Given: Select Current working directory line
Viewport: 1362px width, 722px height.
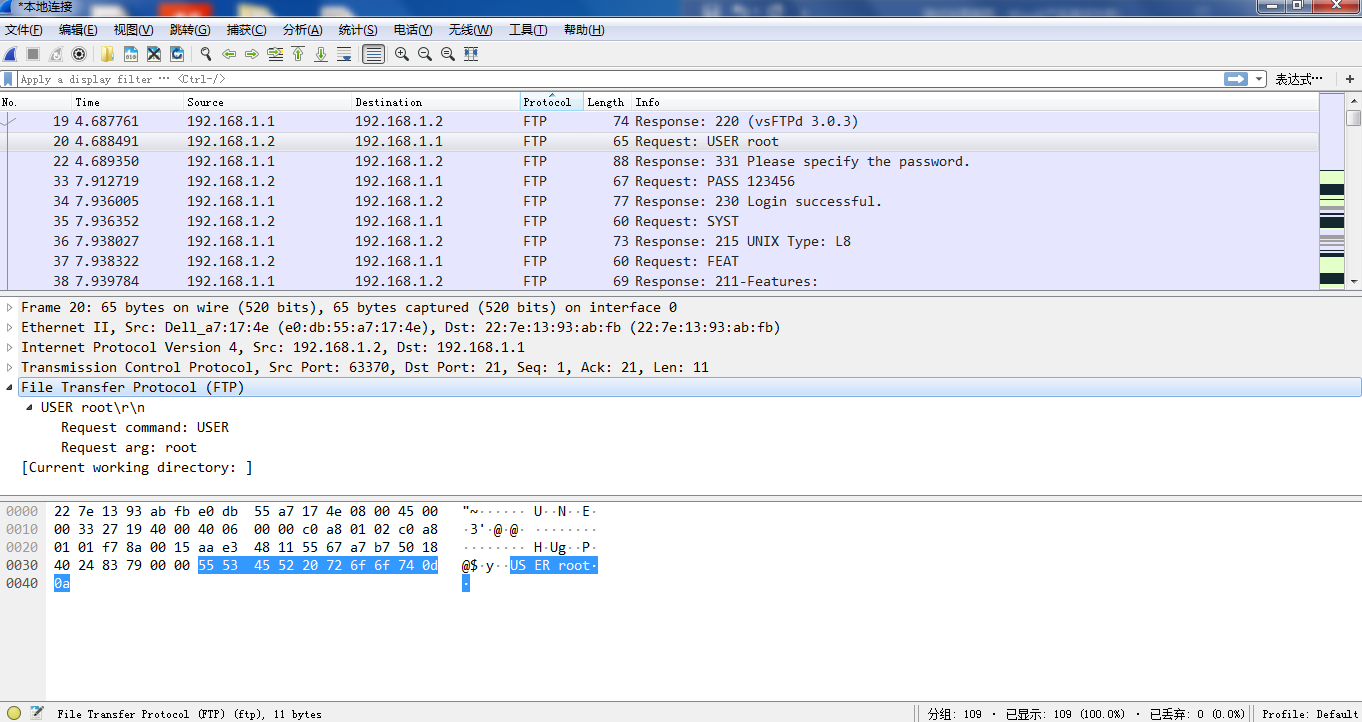Looking at the screenshot, I should (x=137, y=467).
